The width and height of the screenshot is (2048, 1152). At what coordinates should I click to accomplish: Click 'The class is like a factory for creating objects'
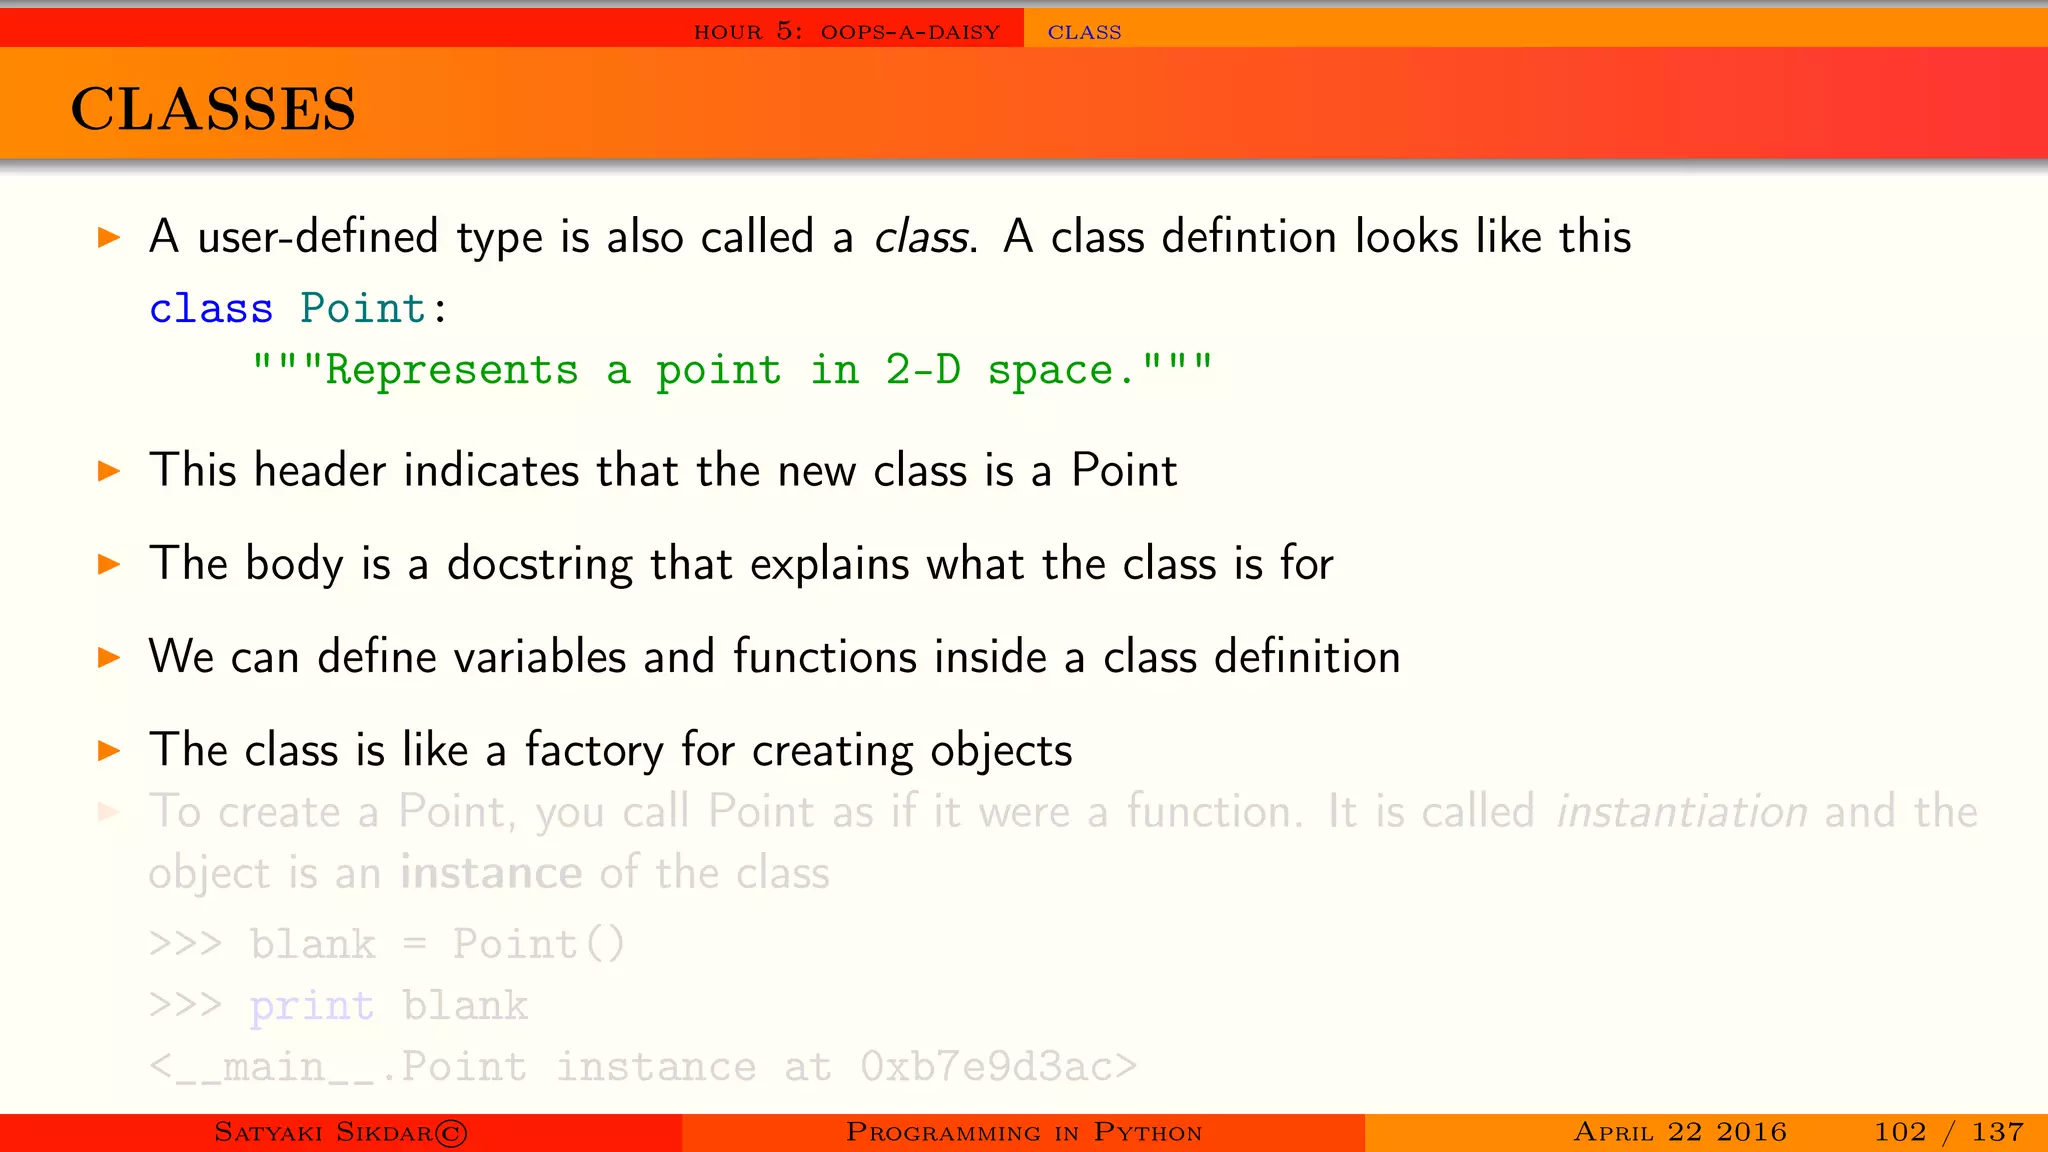[610, 750]
